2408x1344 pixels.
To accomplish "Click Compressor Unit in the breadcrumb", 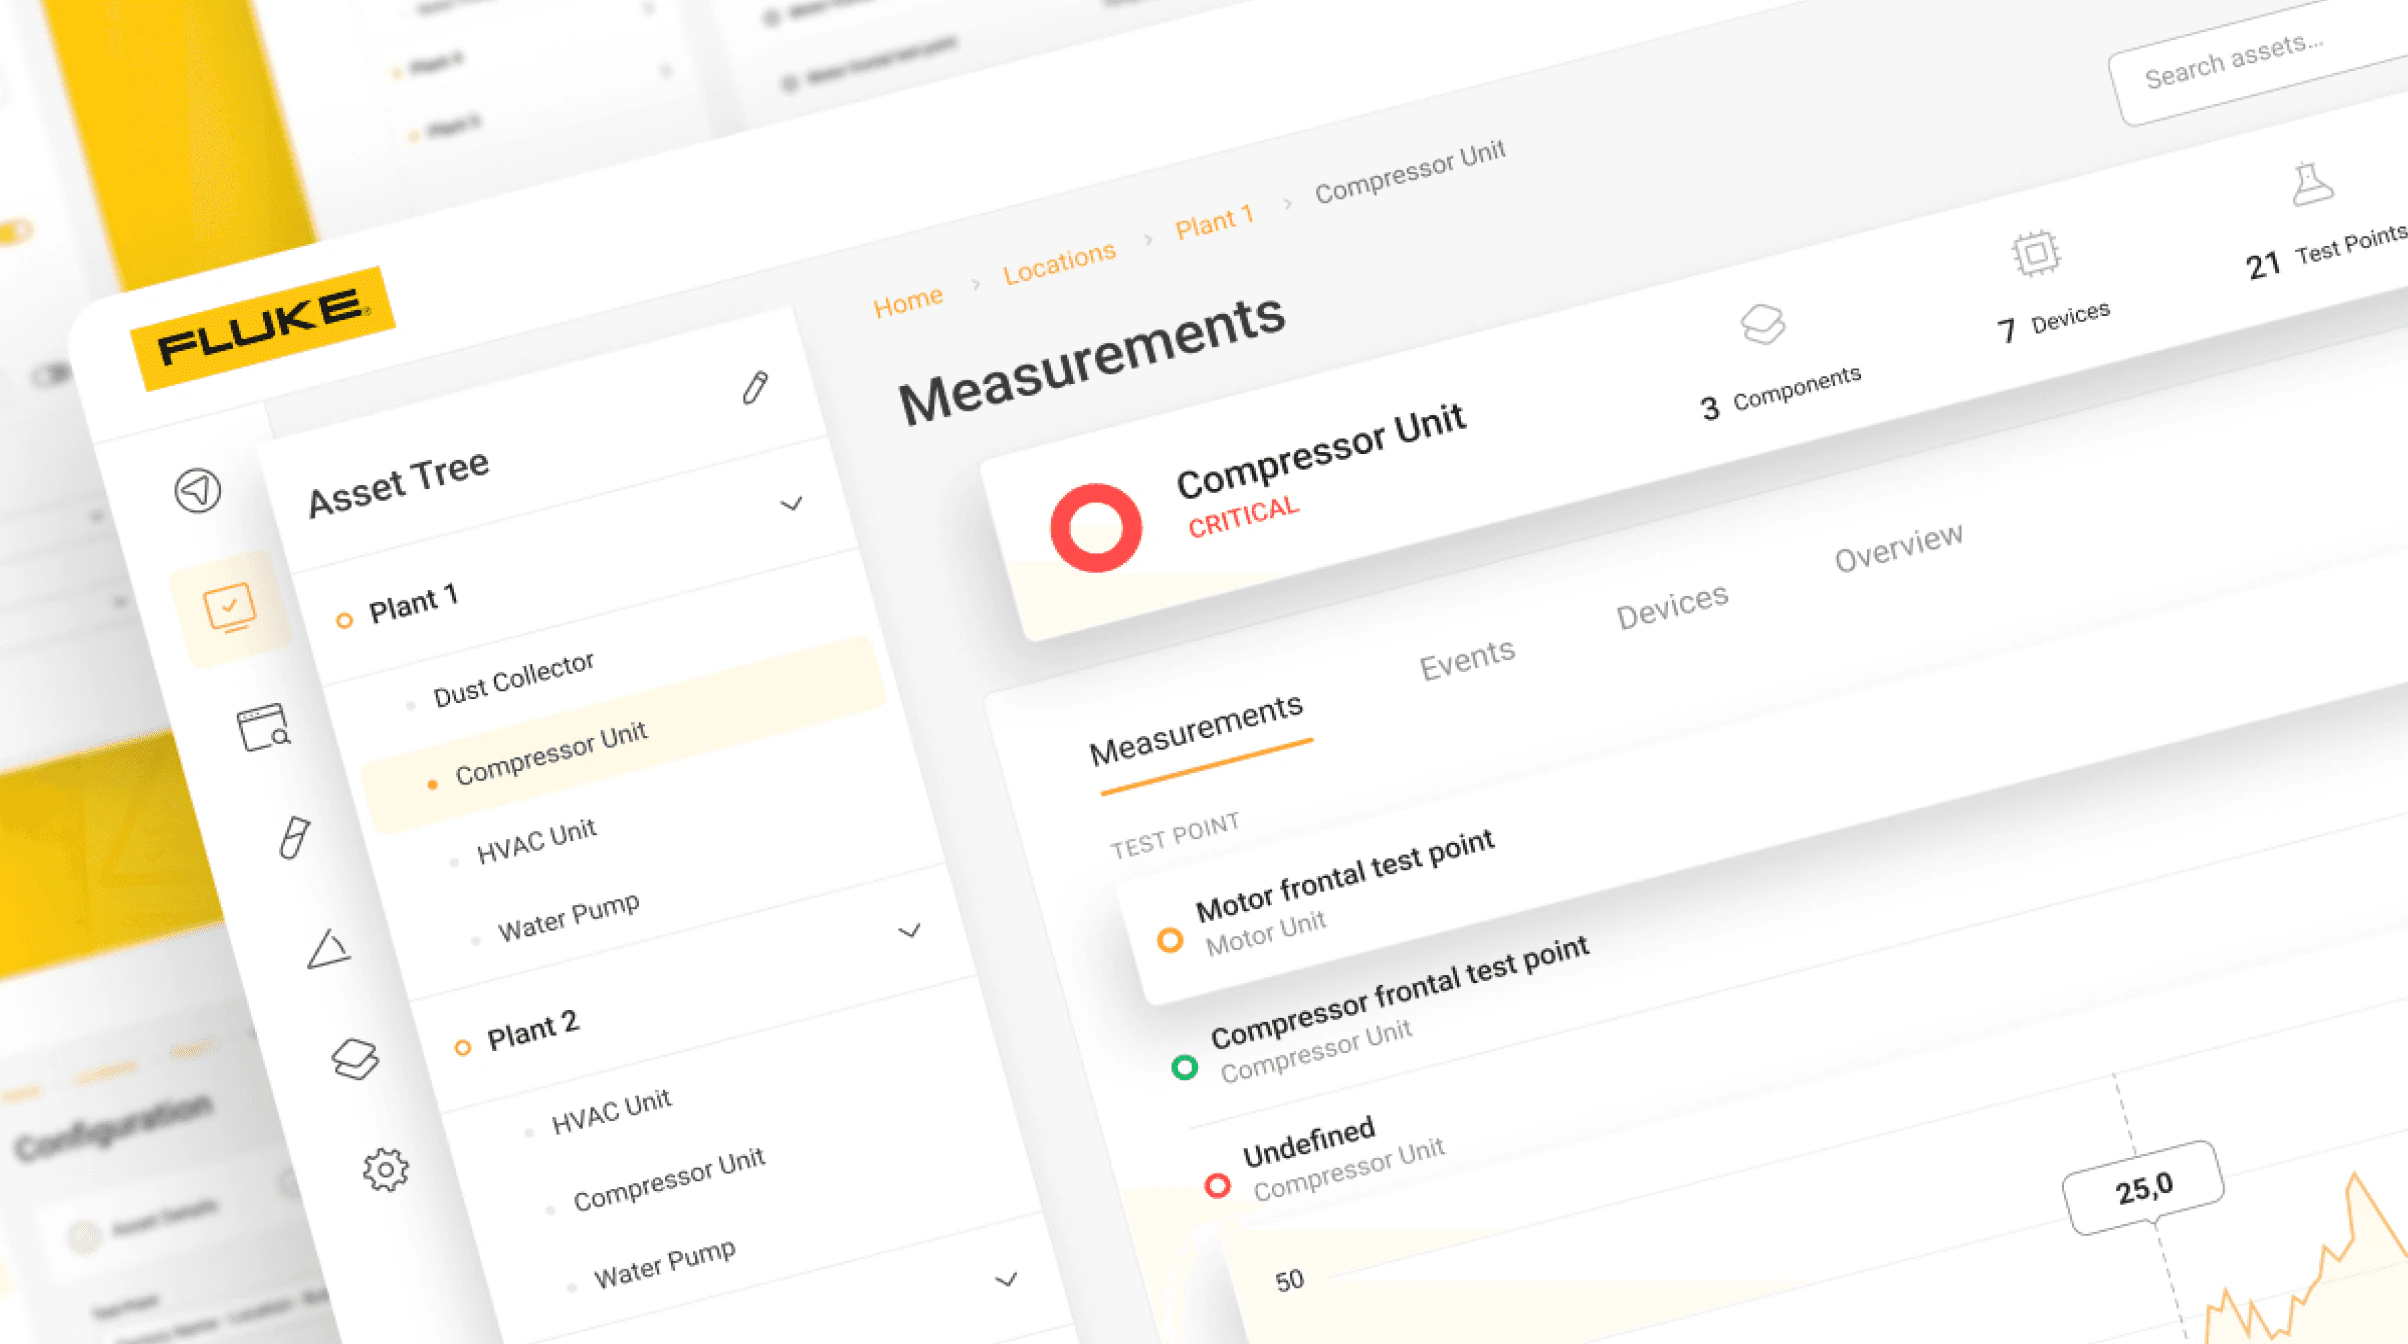I will (x=1409, y=172).
